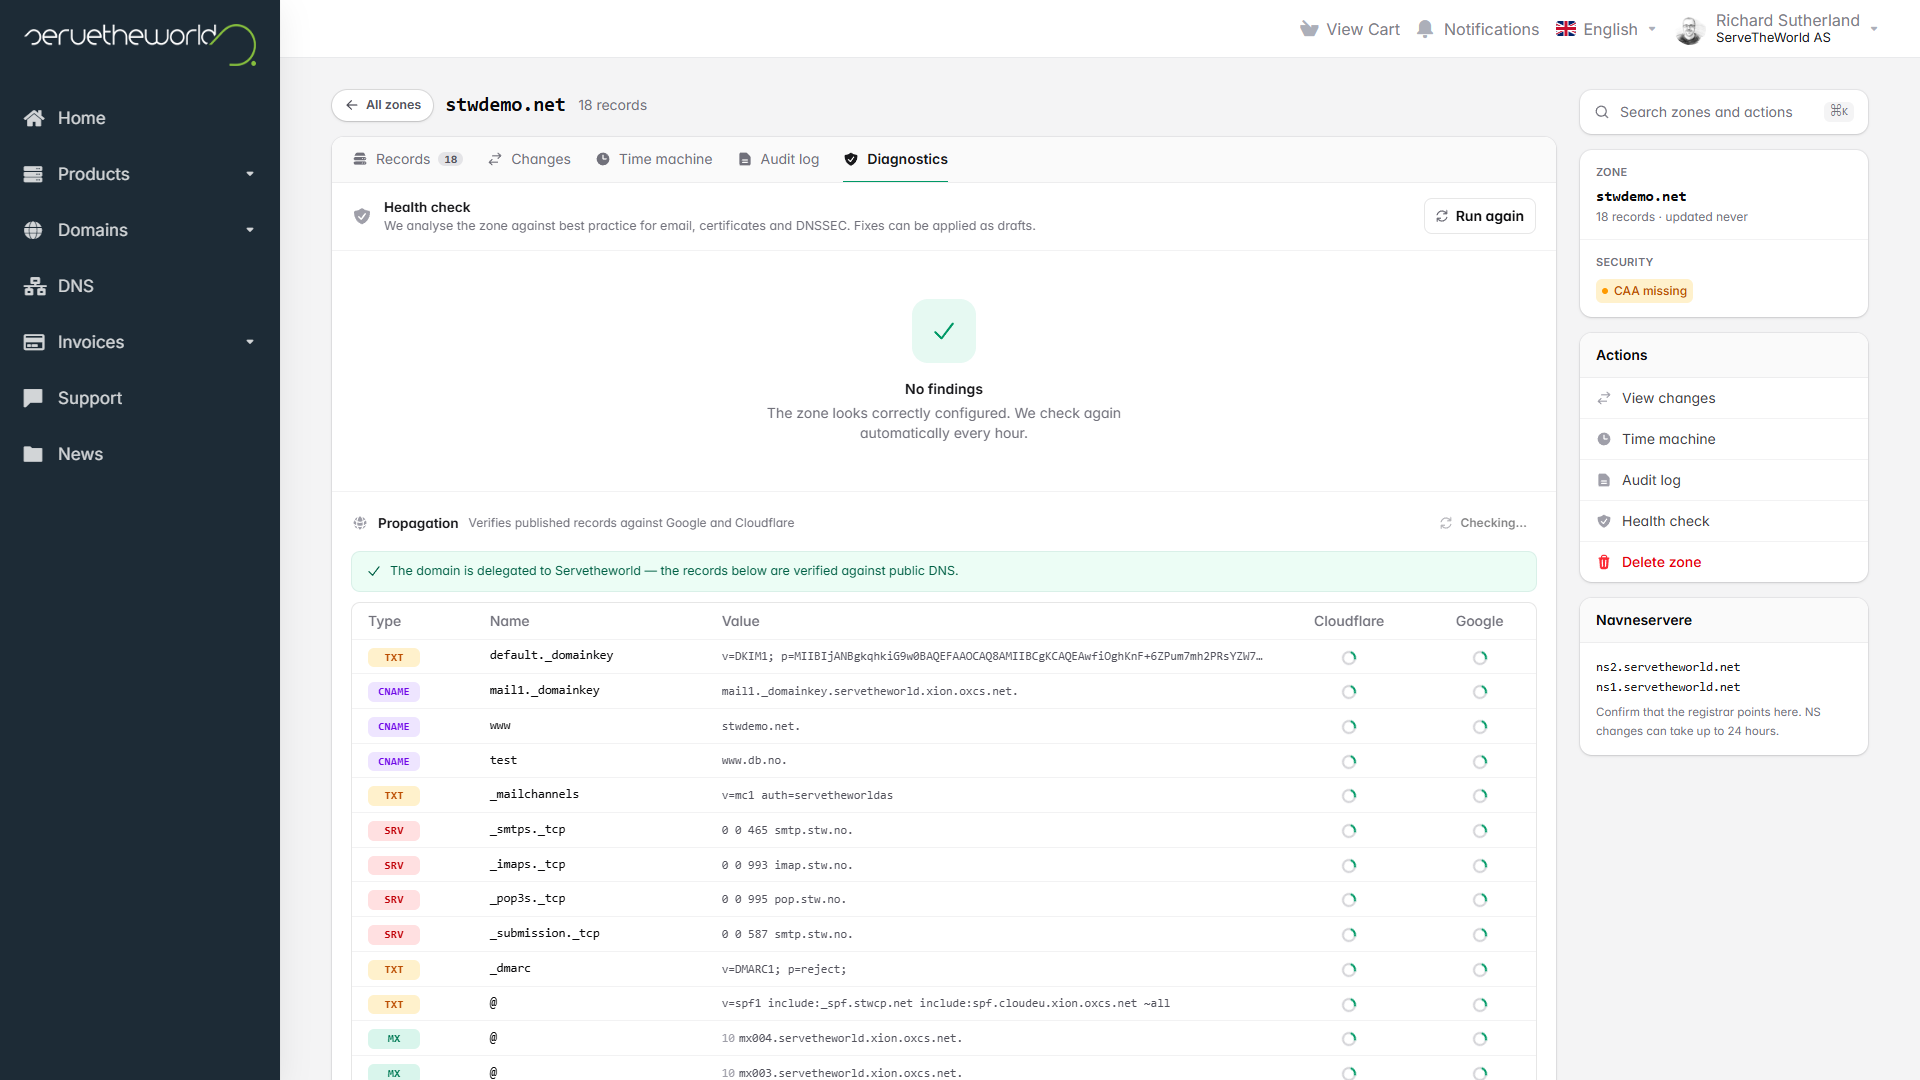Switch to the Records tab

click(x=407, y=159)
